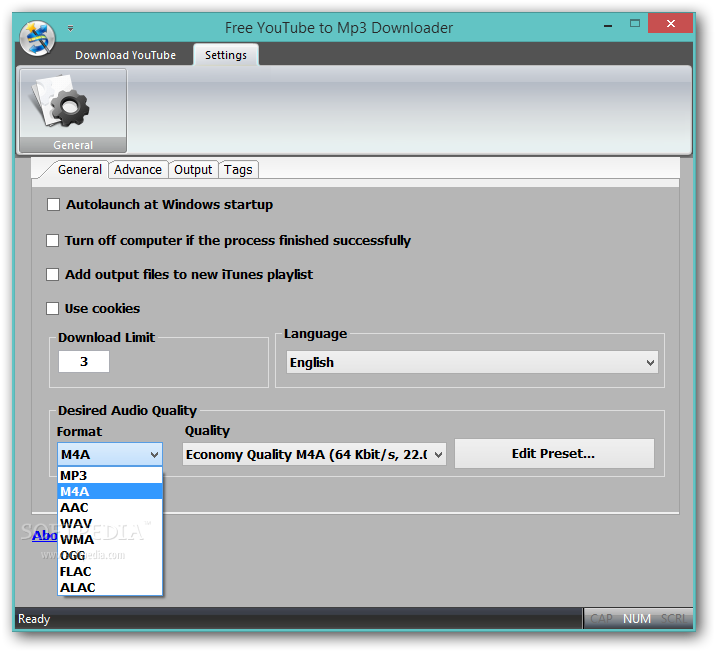The height and width of the screenshot is (652, 716).
Task: Pick WAV from the format list
Action: point(110,523)
